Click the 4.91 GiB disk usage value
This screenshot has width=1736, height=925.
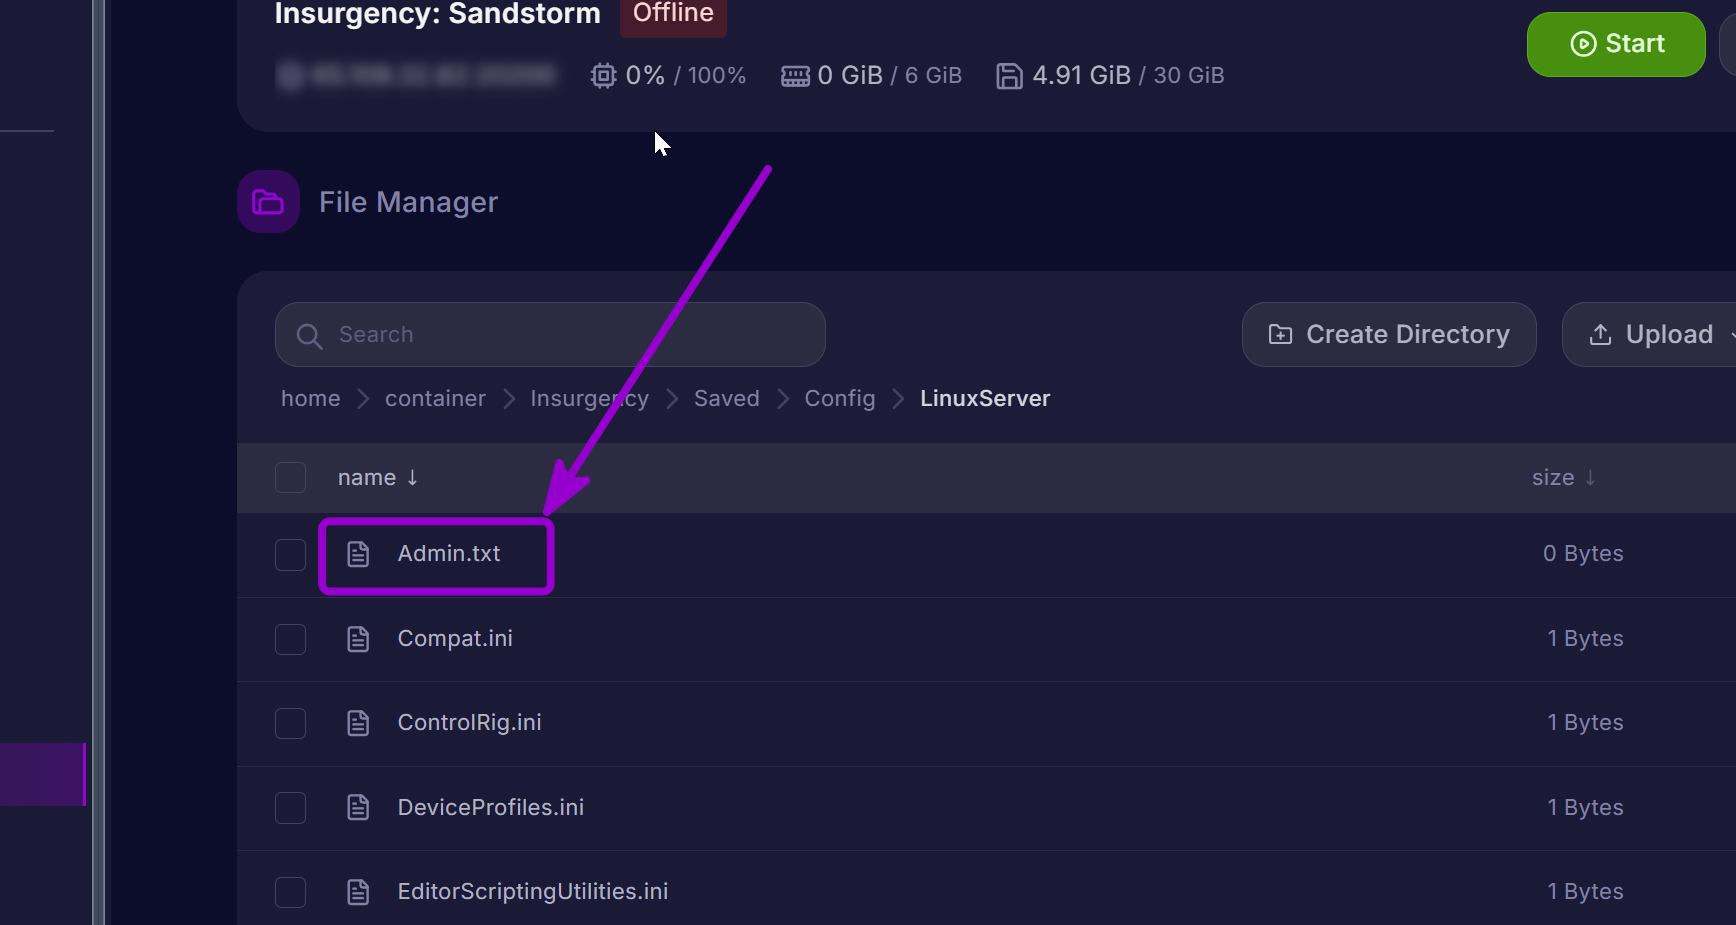1081,75
